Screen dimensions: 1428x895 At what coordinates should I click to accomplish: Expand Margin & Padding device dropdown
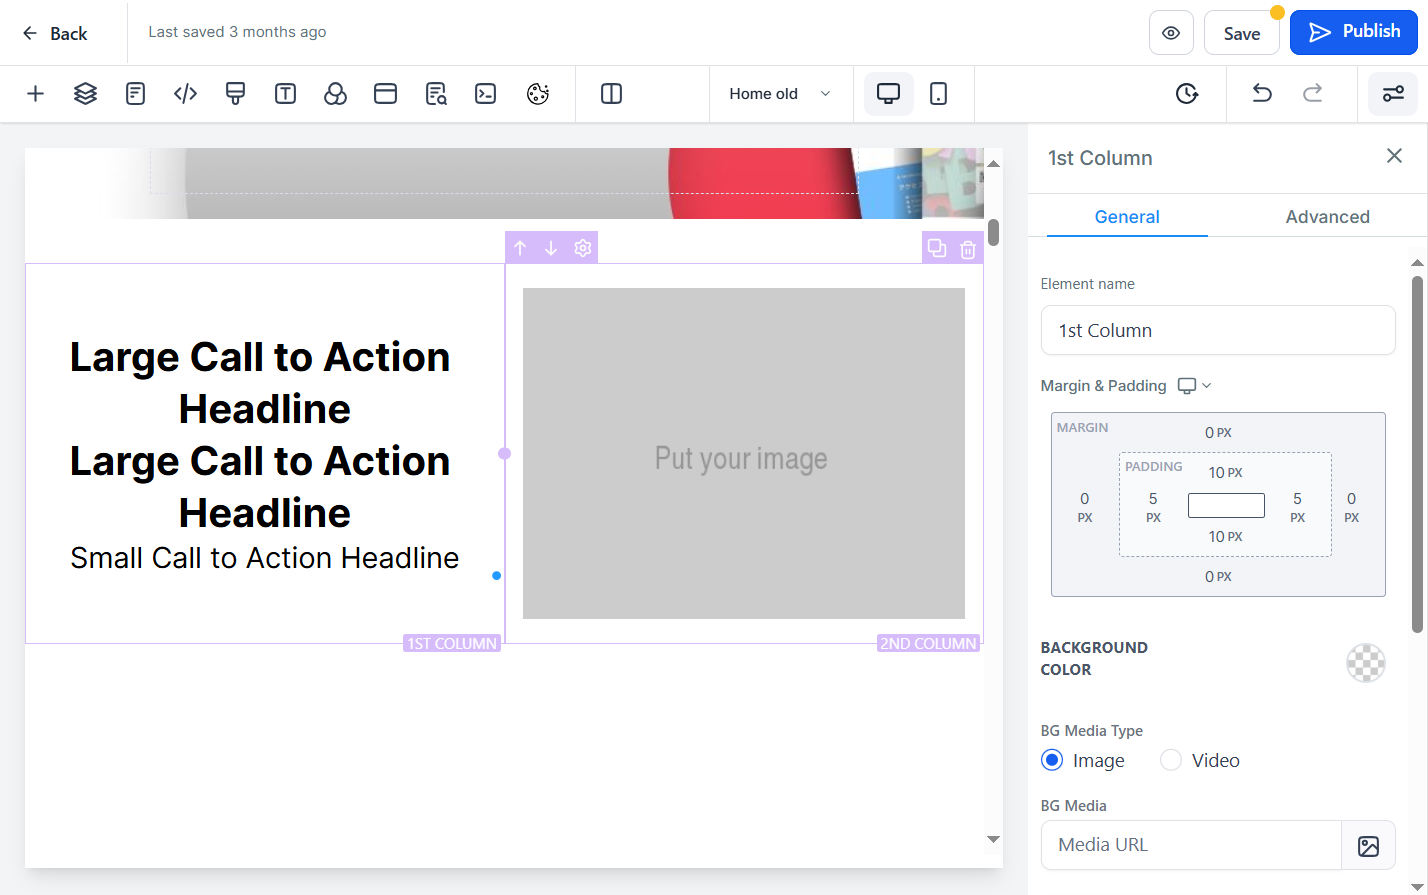point(1194,386)
